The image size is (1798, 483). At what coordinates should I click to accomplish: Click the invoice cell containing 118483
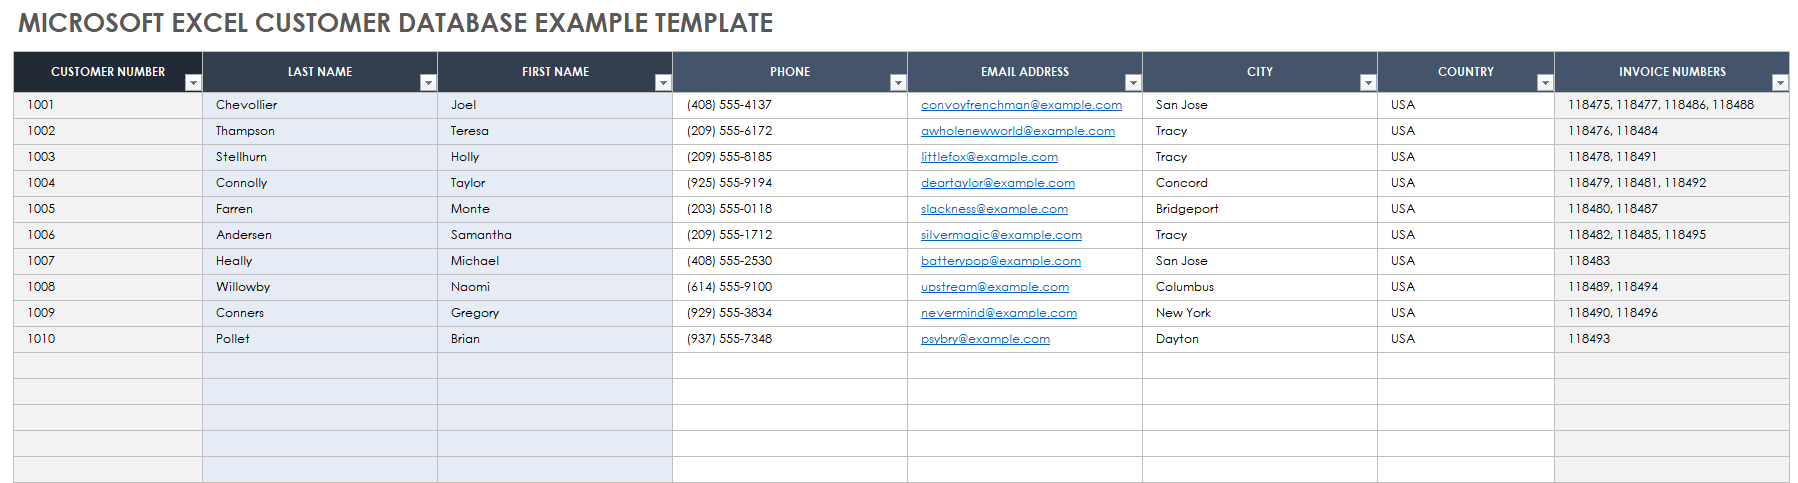(x=1672, y=261)
